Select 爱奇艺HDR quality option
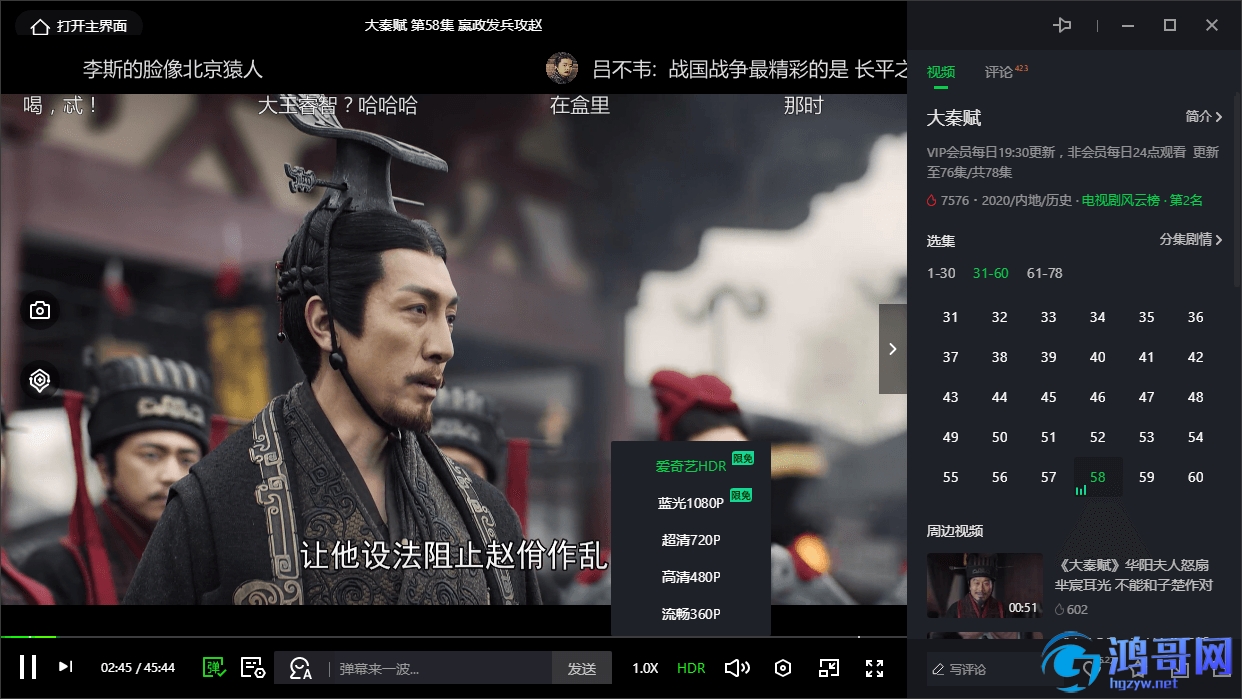Screen dimensions: 1242x699 [691, 466]
